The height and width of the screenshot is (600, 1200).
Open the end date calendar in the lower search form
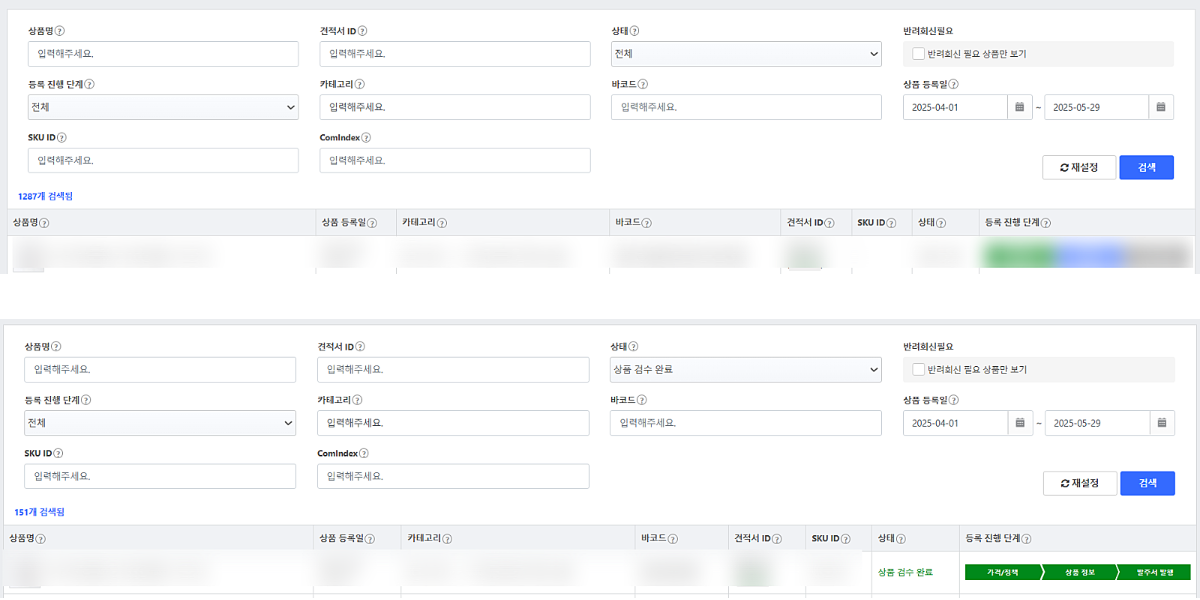(x=1161, y=423)
